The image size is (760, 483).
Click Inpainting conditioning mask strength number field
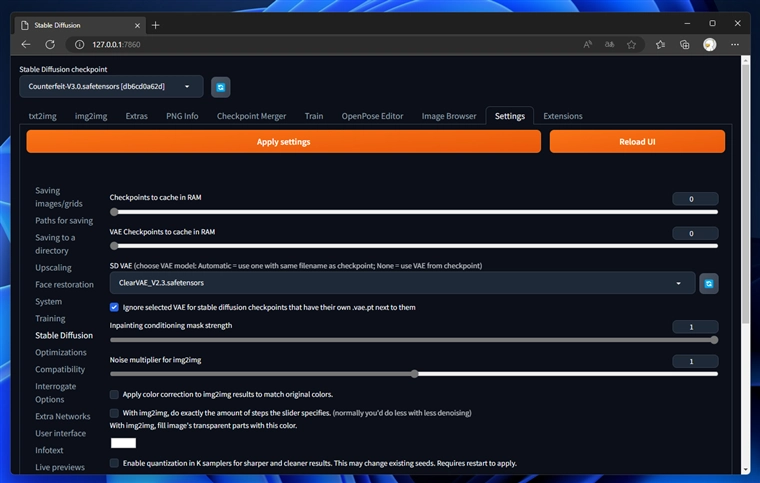695,327
